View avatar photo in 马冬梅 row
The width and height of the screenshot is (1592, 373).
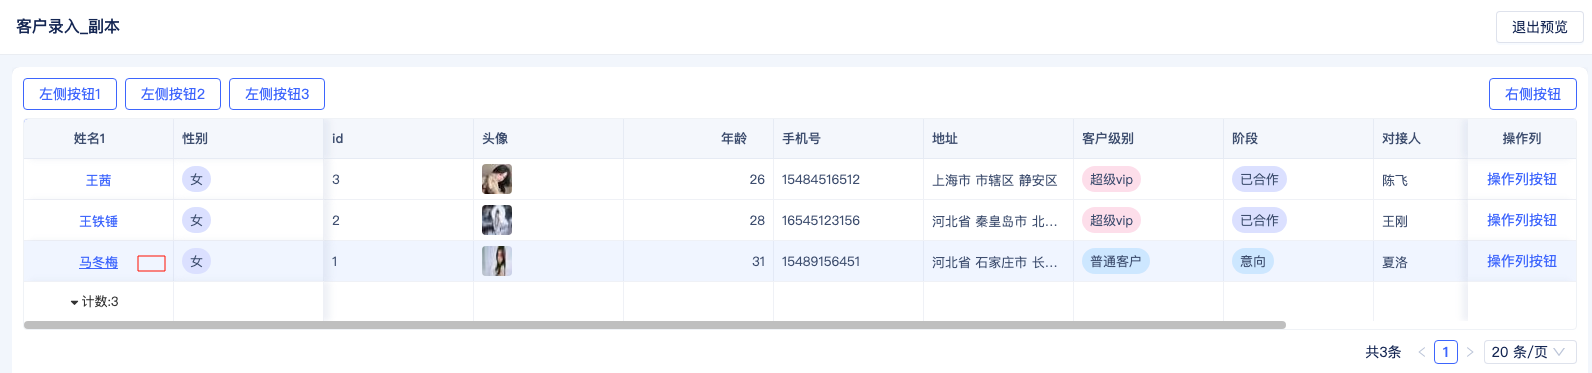click(497, 261)
